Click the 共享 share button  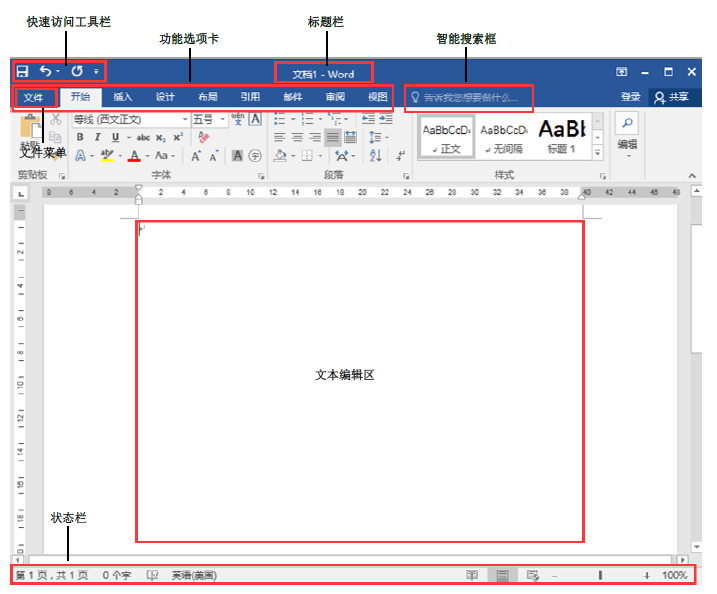click(x=672, y=98)
